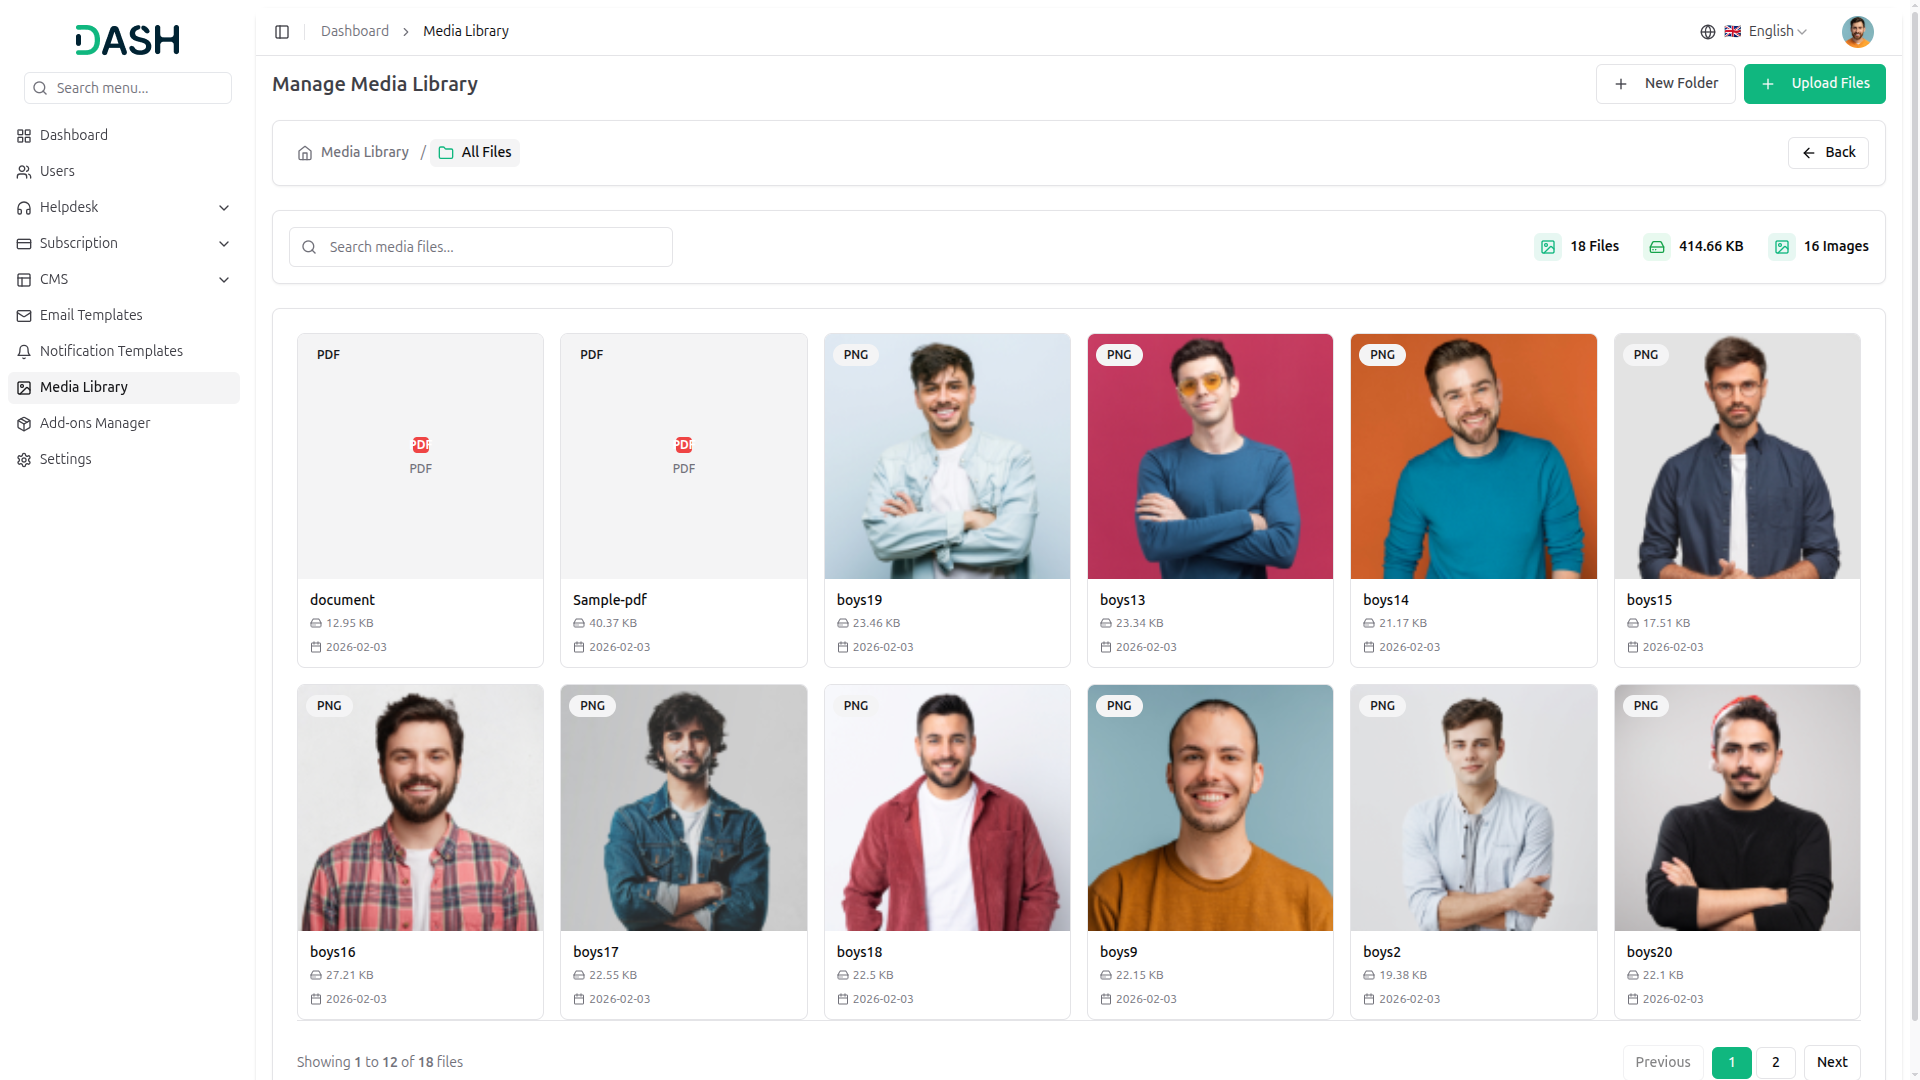Click the boys16 file name
This screenshot has width=1920, height=1080.
point(333,952)
